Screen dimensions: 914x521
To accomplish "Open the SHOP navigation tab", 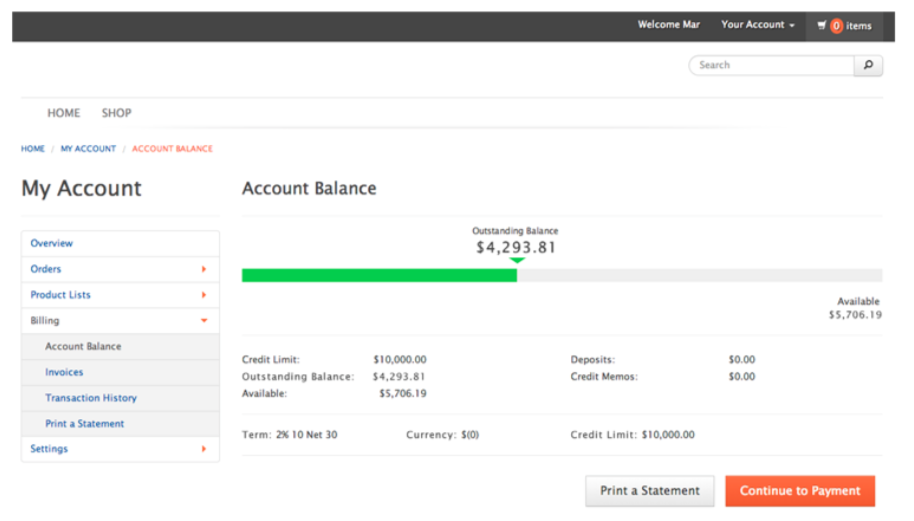I will [116, 113].
